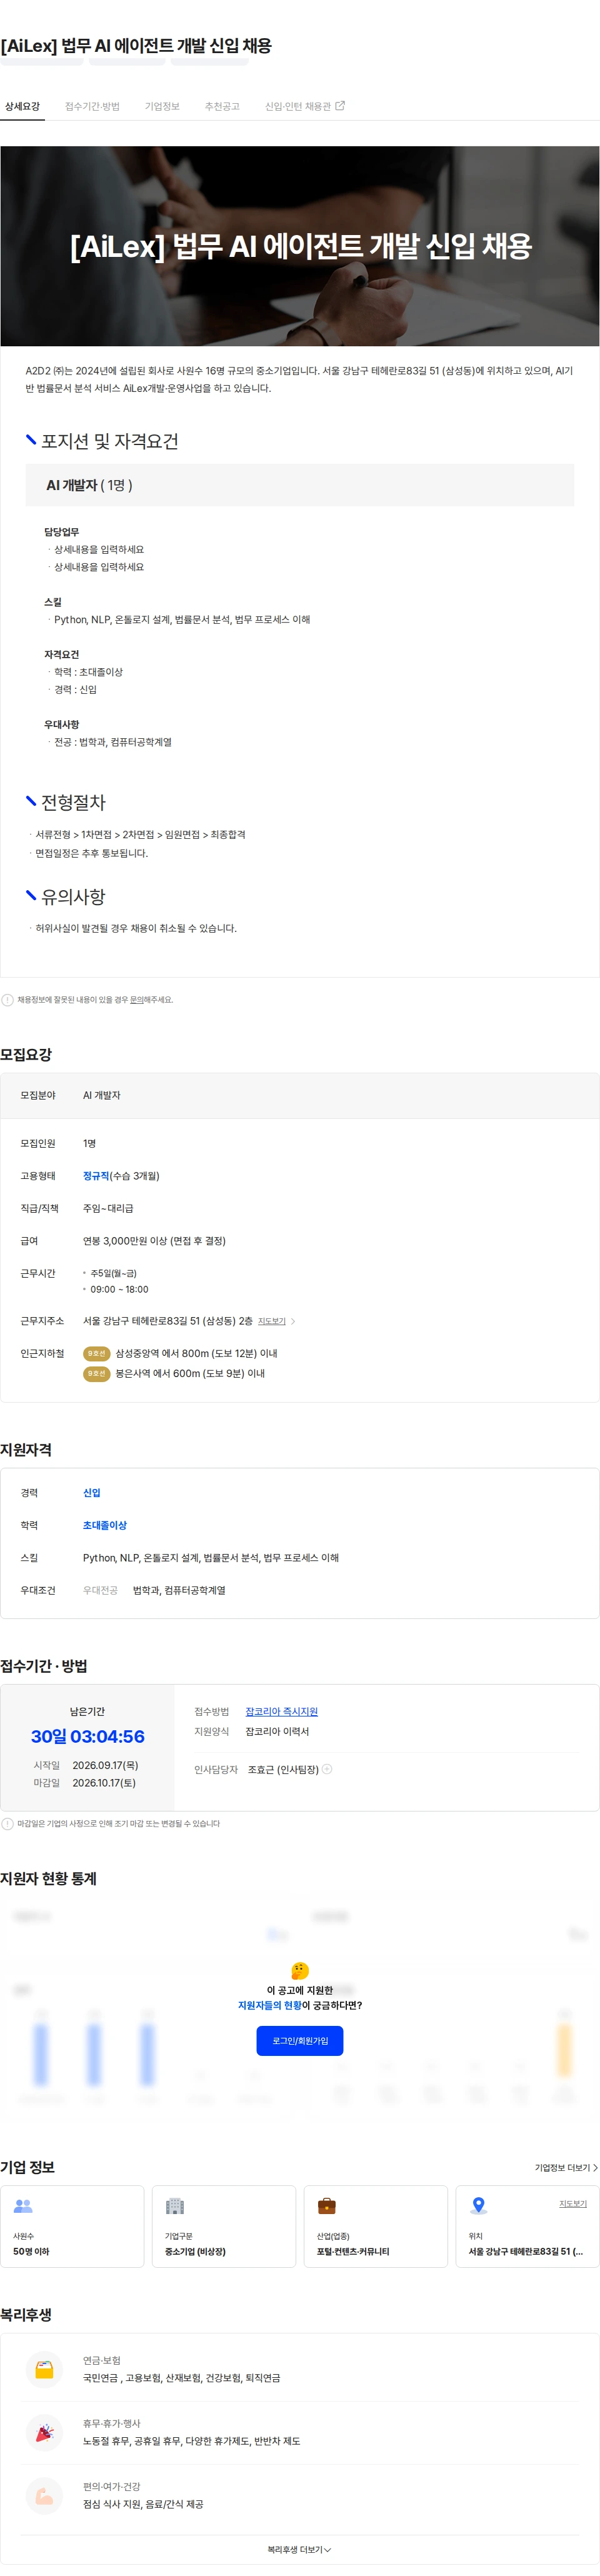The image size is (600, 2576).
Task: Switch to 기업정보 tab
Action: tap(162, 106)
